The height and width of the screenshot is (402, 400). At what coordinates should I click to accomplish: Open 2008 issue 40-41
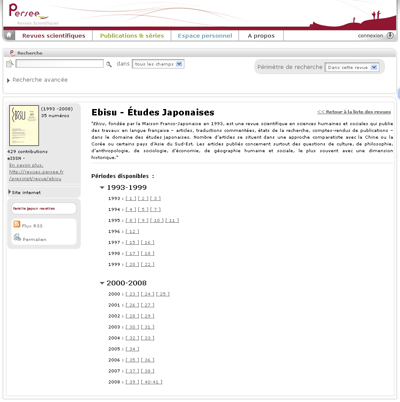pyautogui.click(x=152, y=382)
